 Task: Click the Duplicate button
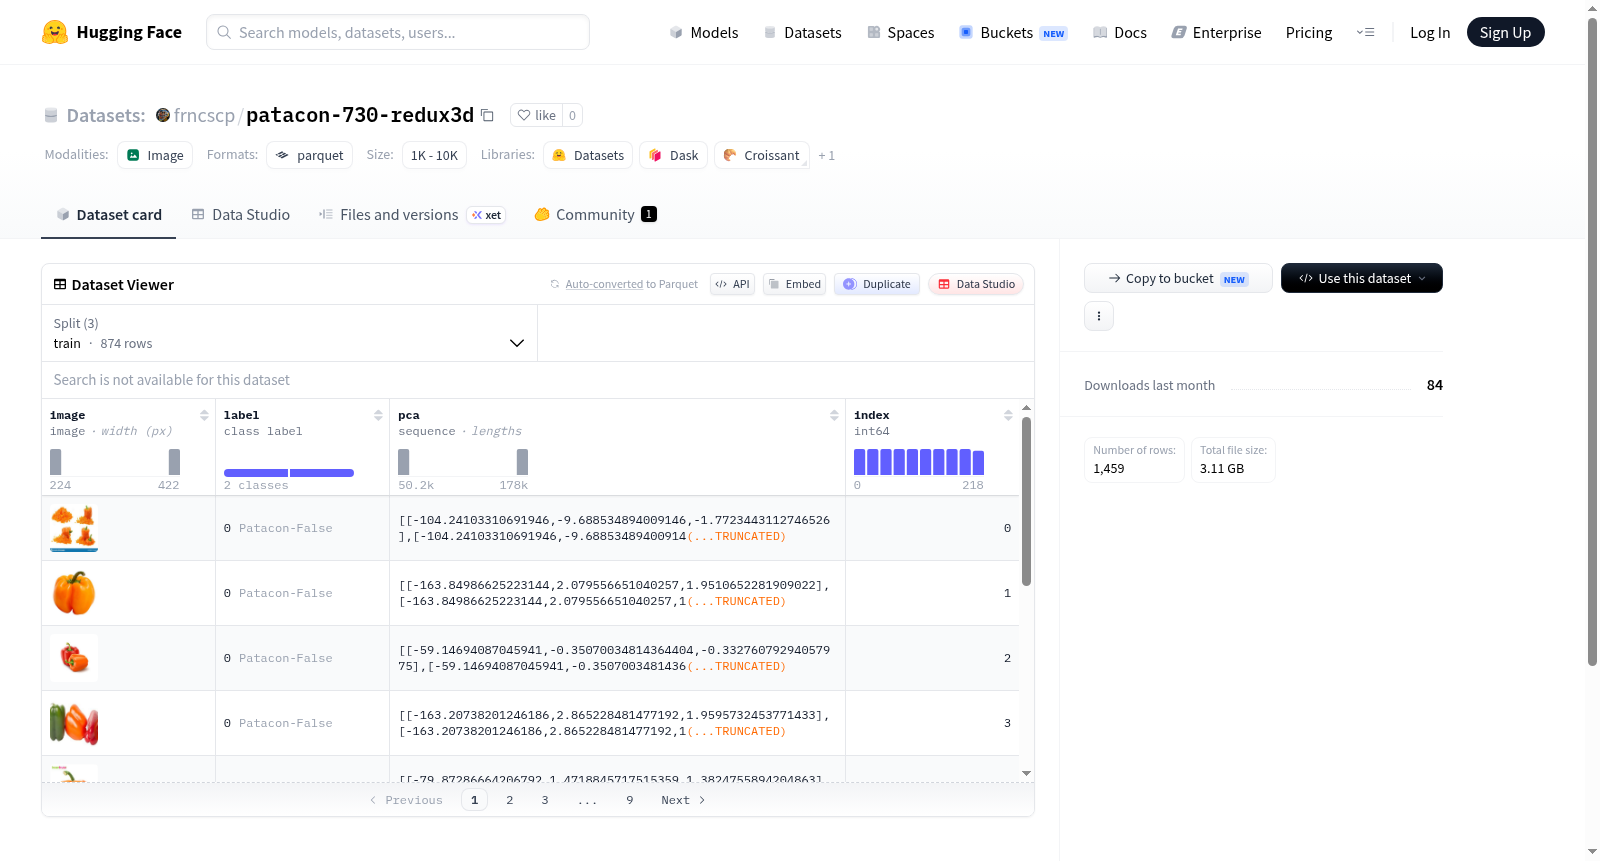click(877, 284)
